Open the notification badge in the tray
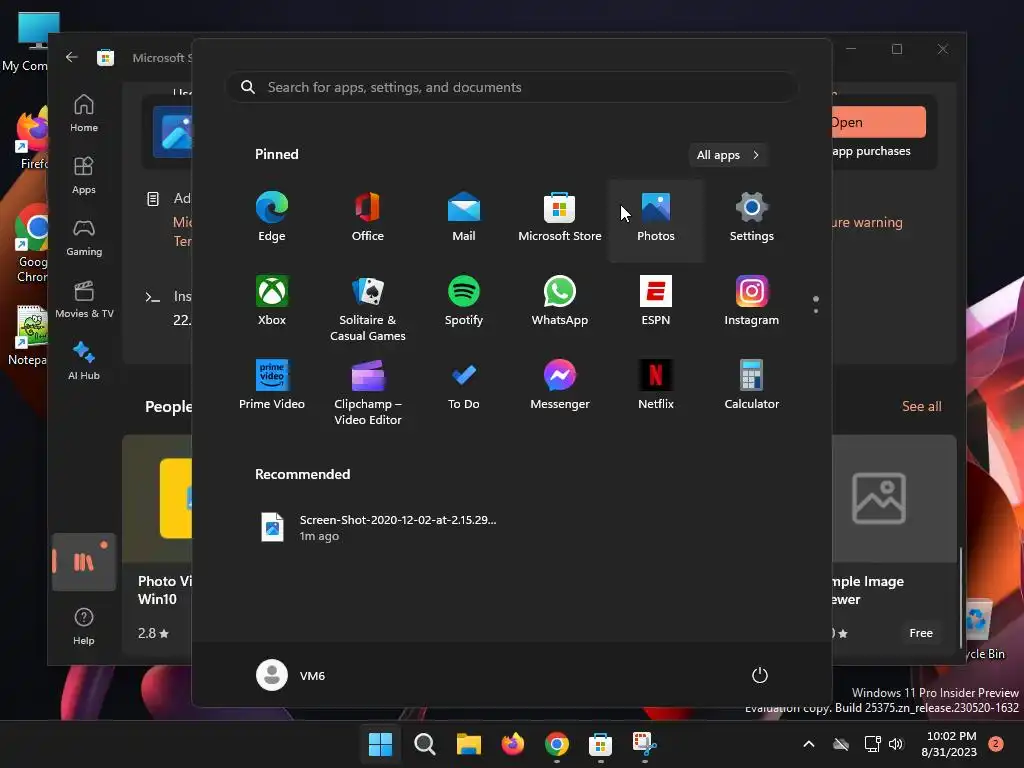The height and width of the screenshot is (768, 1024). [x=996, y=744]
